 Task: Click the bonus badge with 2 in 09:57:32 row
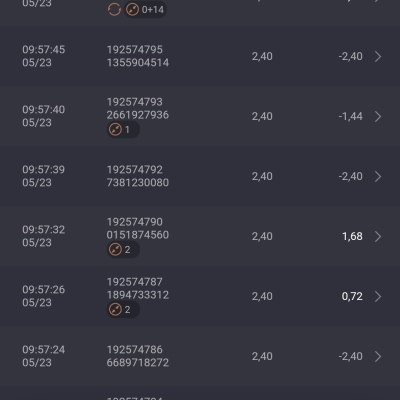click(x=123, y=249)
